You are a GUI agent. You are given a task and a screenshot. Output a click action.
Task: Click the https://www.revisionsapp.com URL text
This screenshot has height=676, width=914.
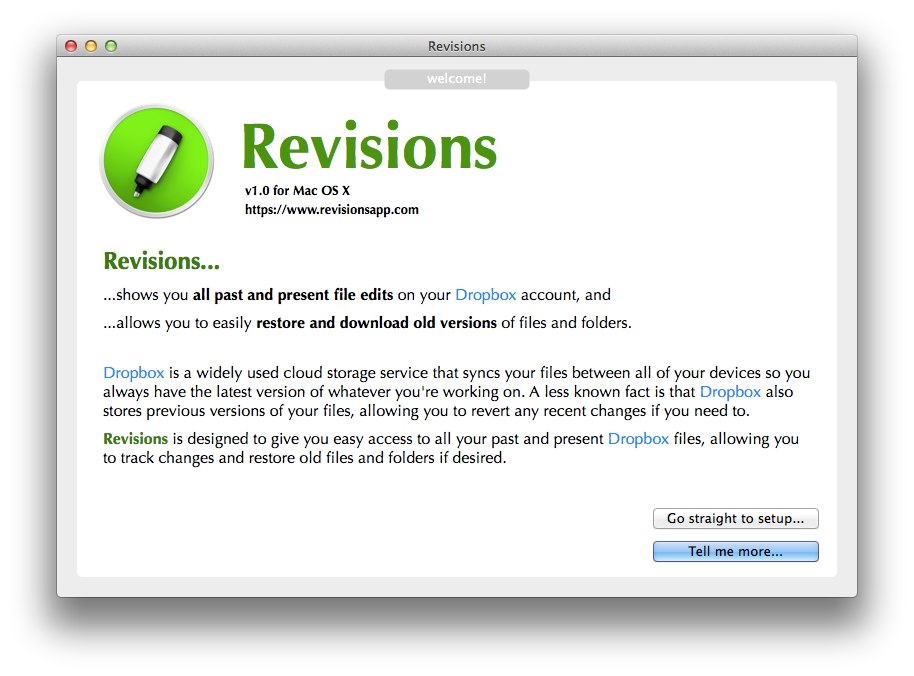tap(332, 210)
